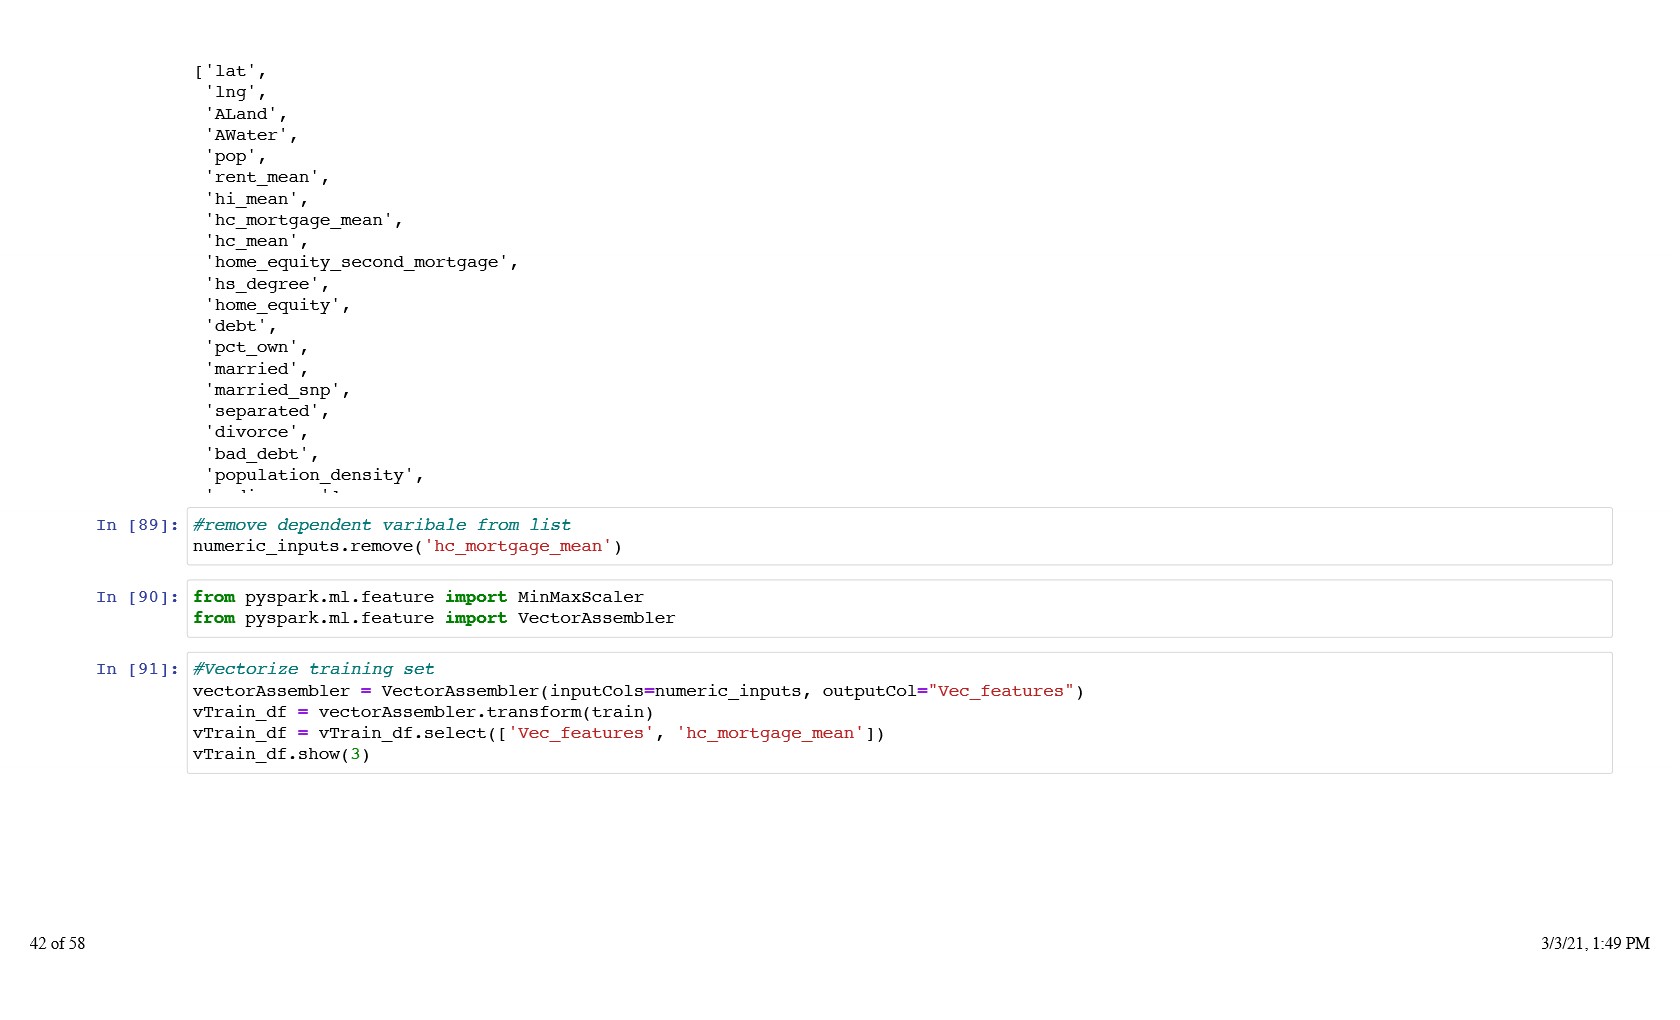Click 'rent_mean' in the output list
This screenshot has height=1020, width=1680.
point(262,177)
